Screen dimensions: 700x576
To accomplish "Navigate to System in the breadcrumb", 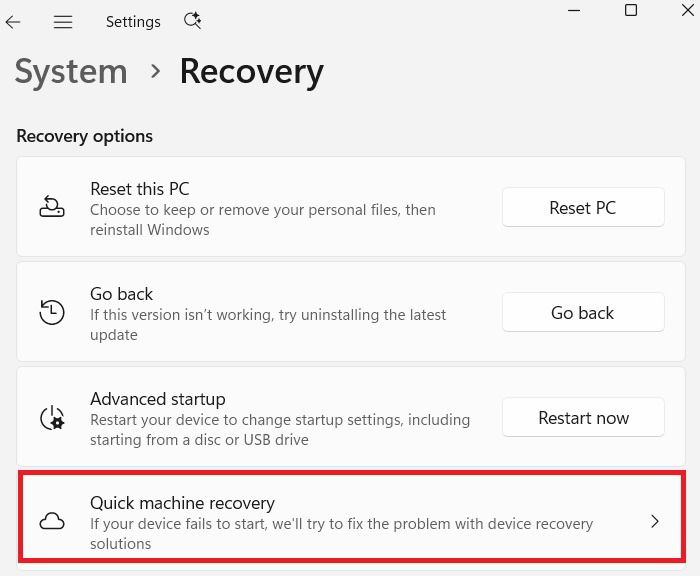I will 71,72.
